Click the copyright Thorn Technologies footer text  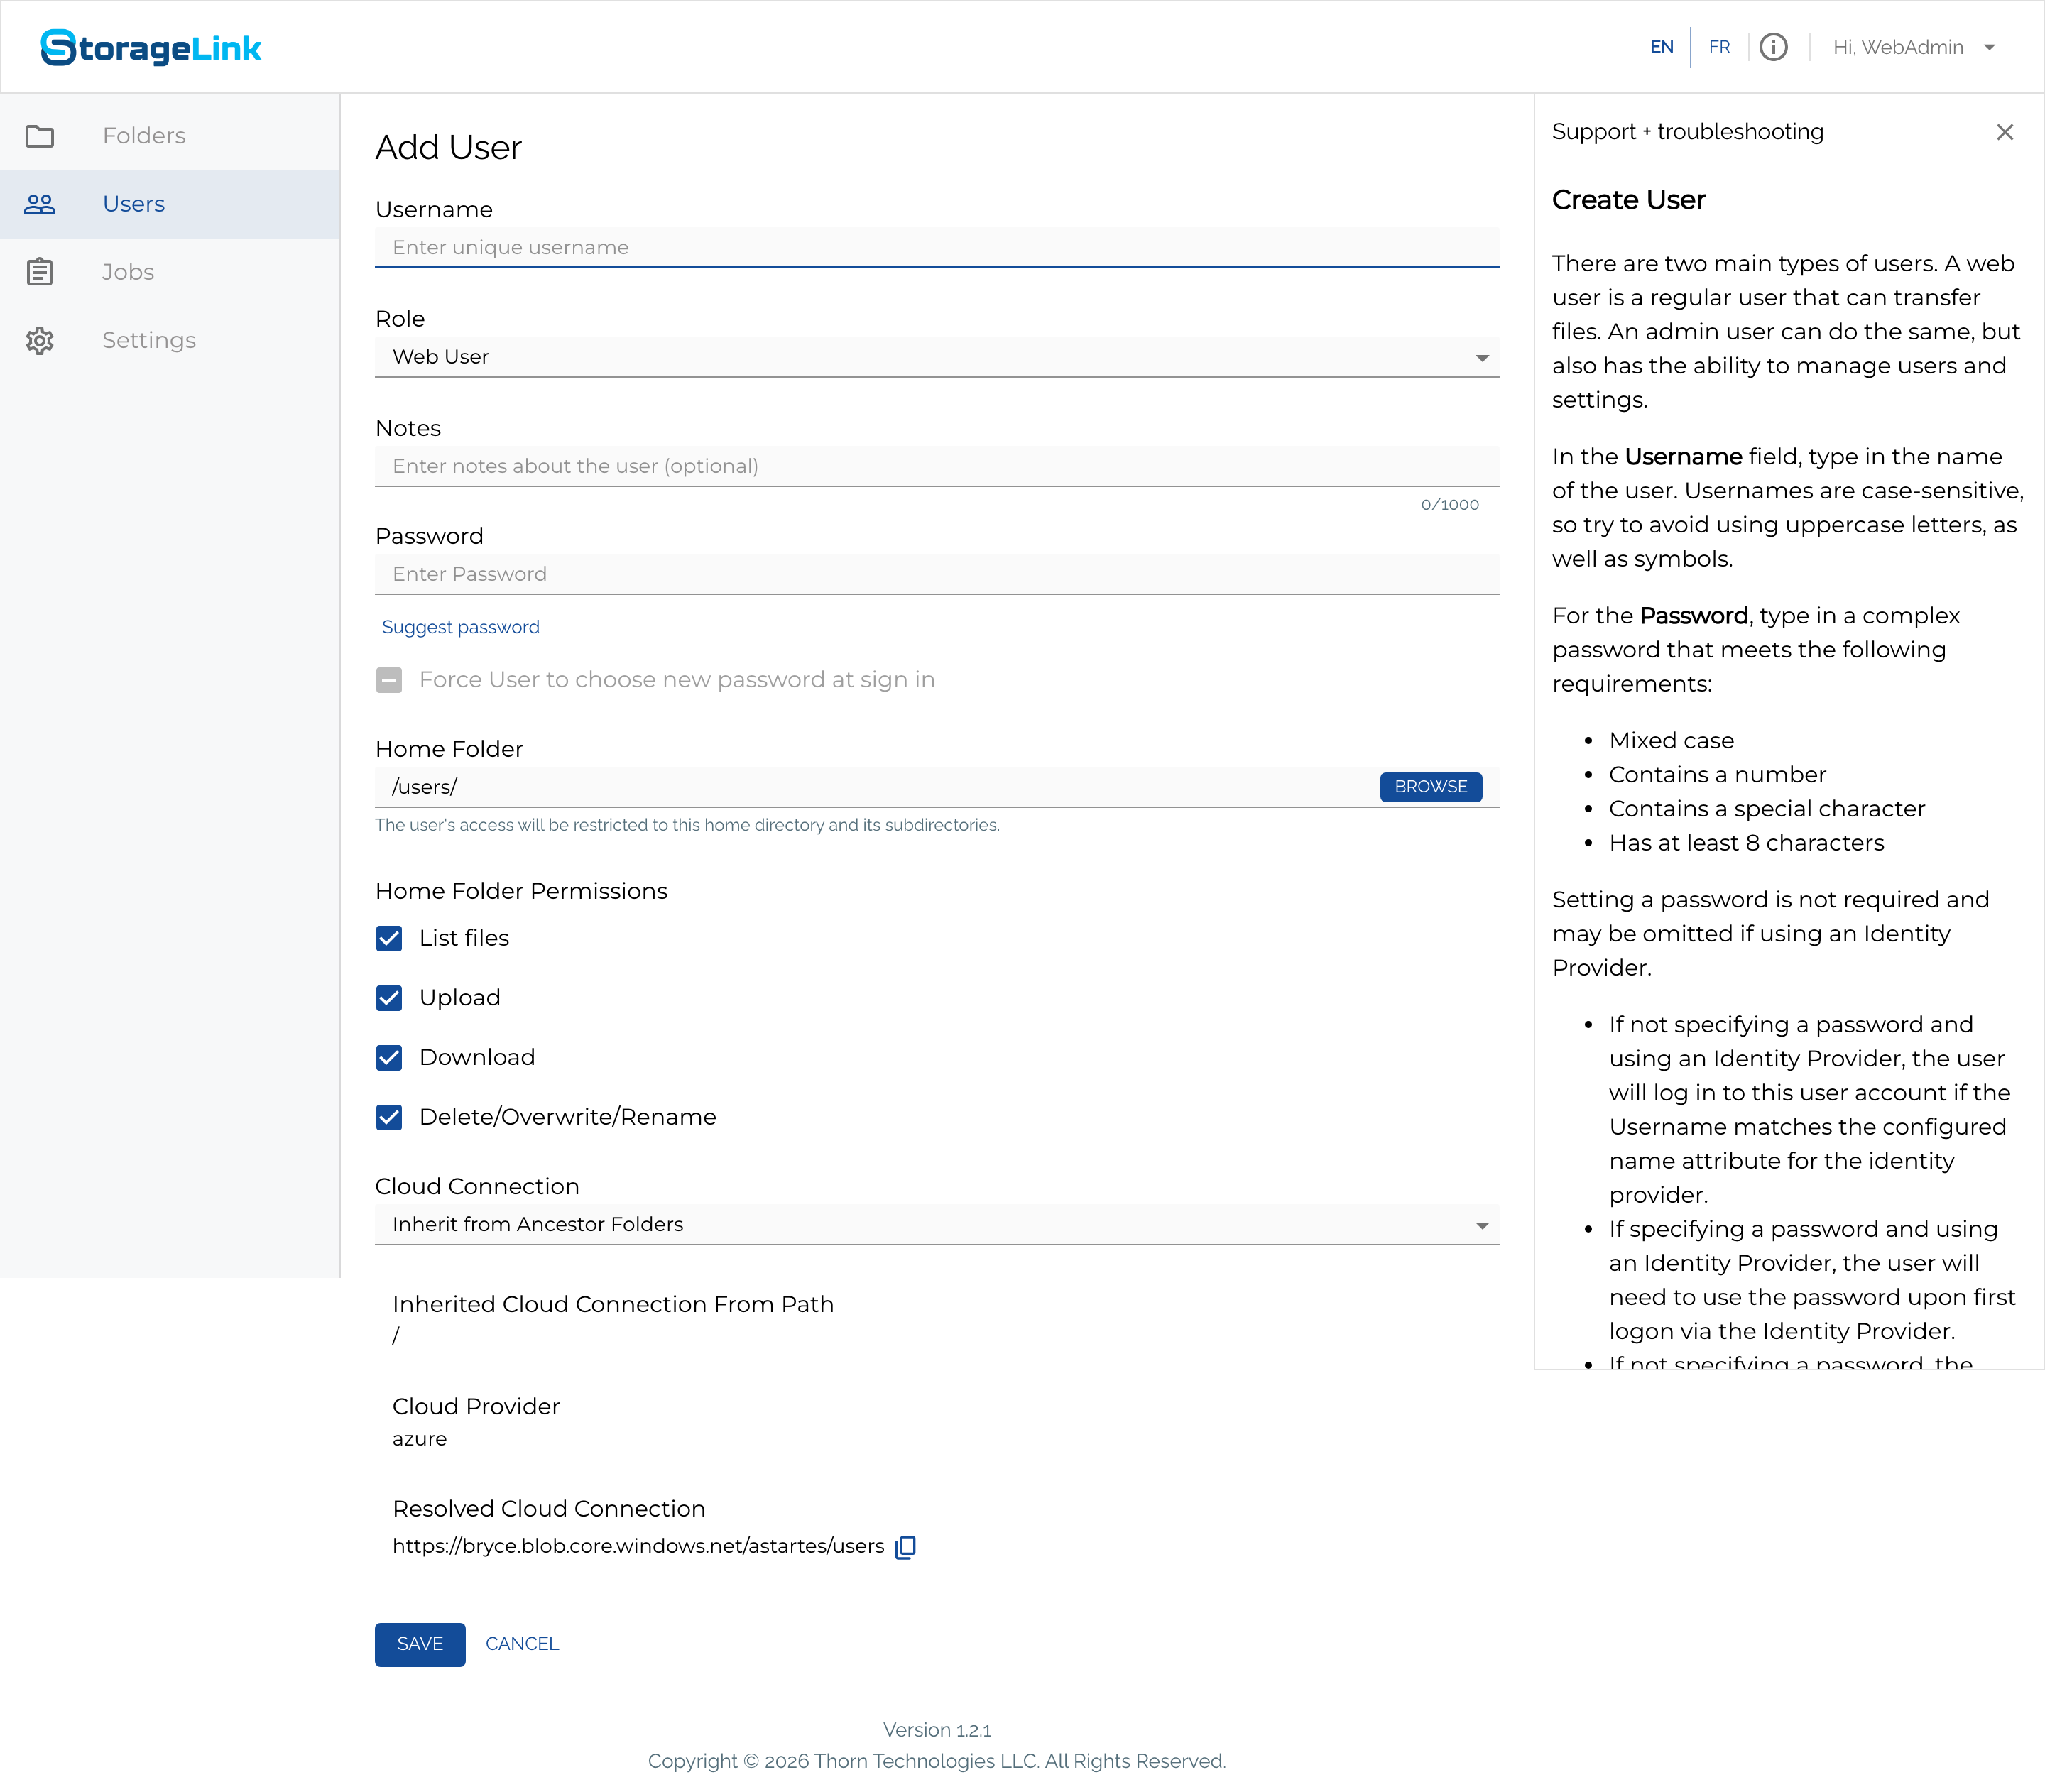pos(937,1762)
